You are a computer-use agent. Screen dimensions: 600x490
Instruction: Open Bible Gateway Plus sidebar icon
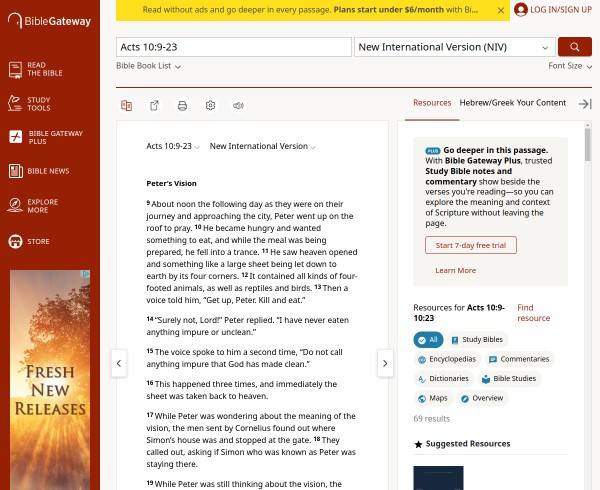[x=16, y=137]
